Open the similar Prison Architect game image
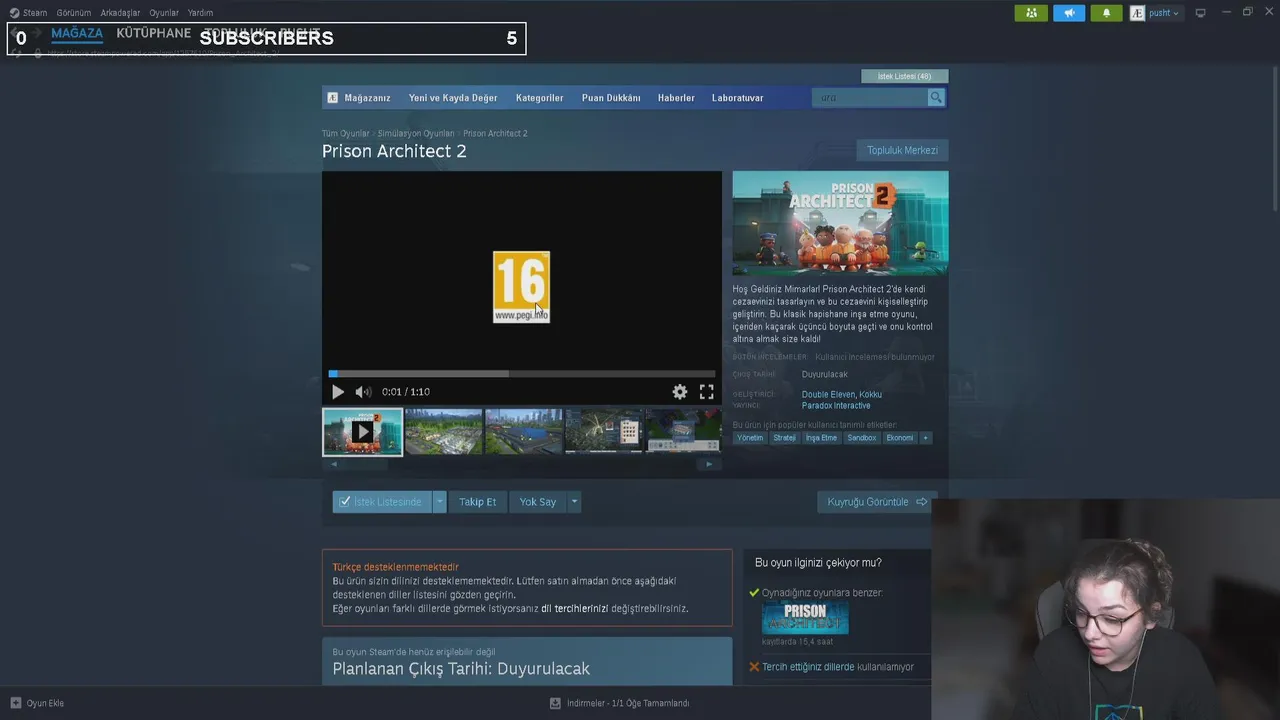 pos(805,617)
